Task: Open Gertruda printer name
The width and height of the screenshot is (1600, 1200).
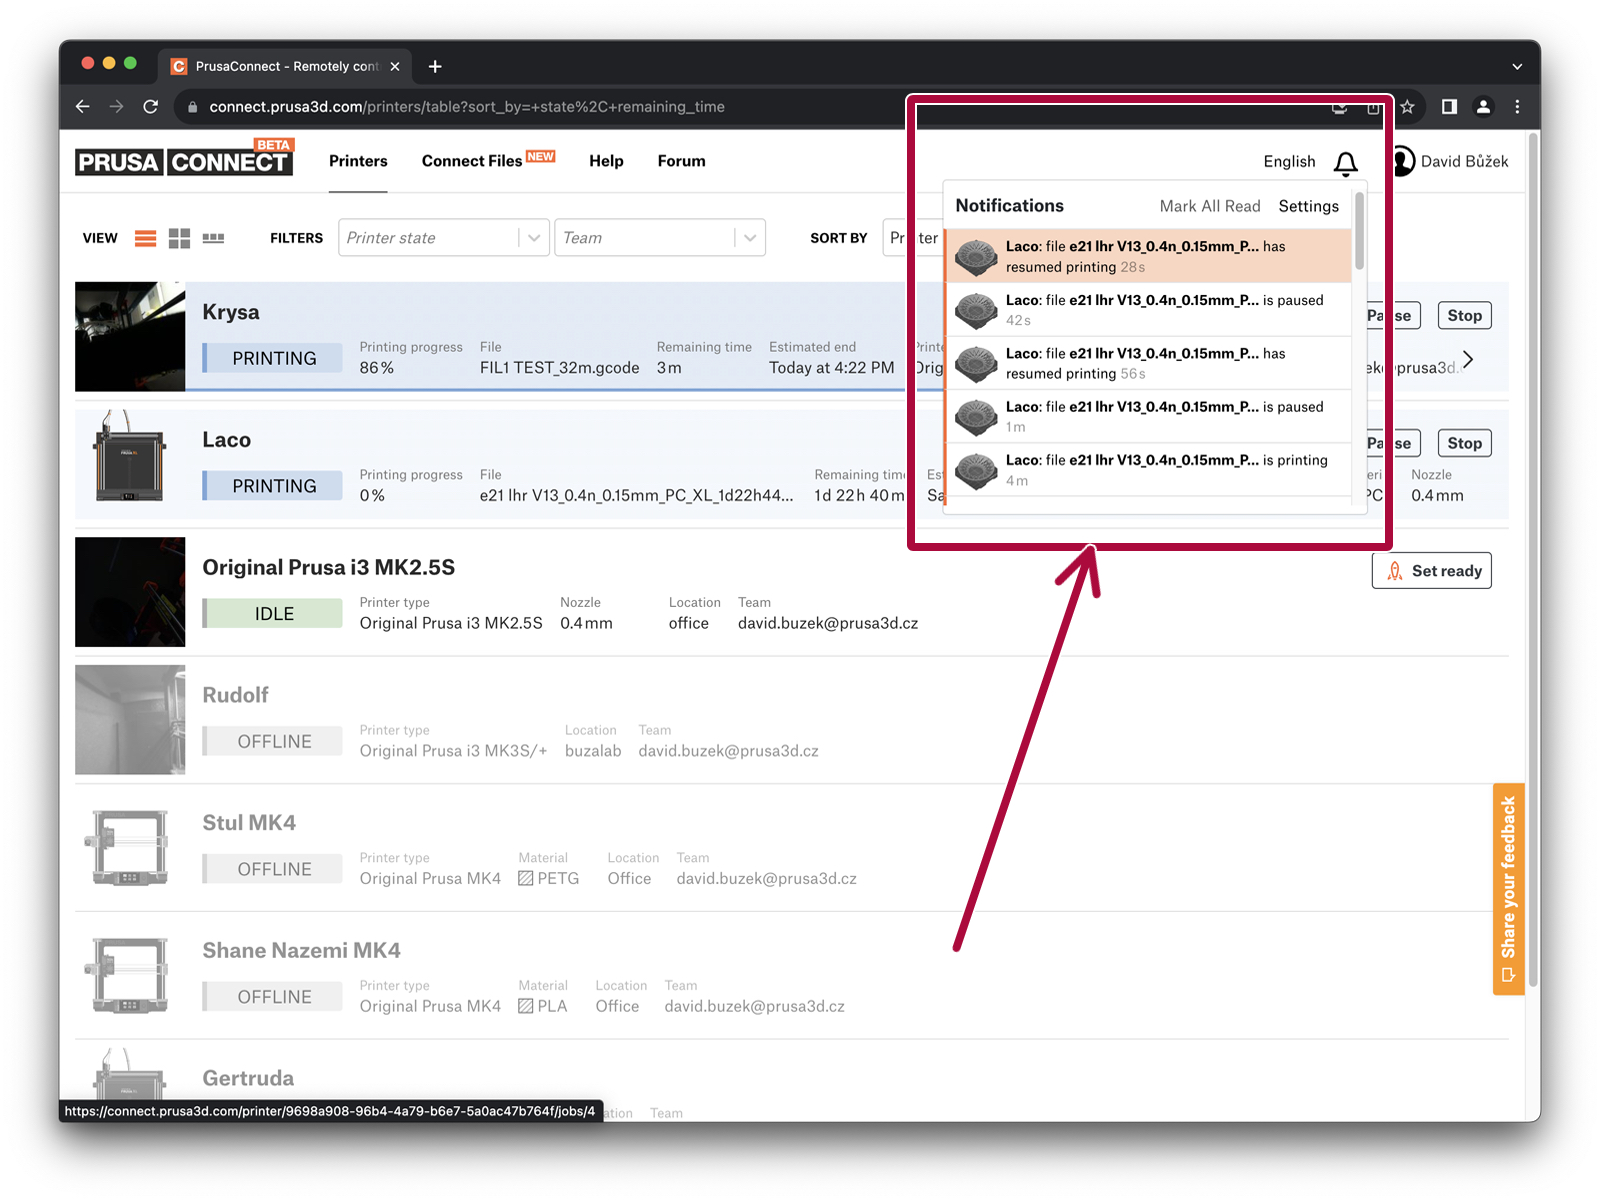Action: (x=248, y=1078)
